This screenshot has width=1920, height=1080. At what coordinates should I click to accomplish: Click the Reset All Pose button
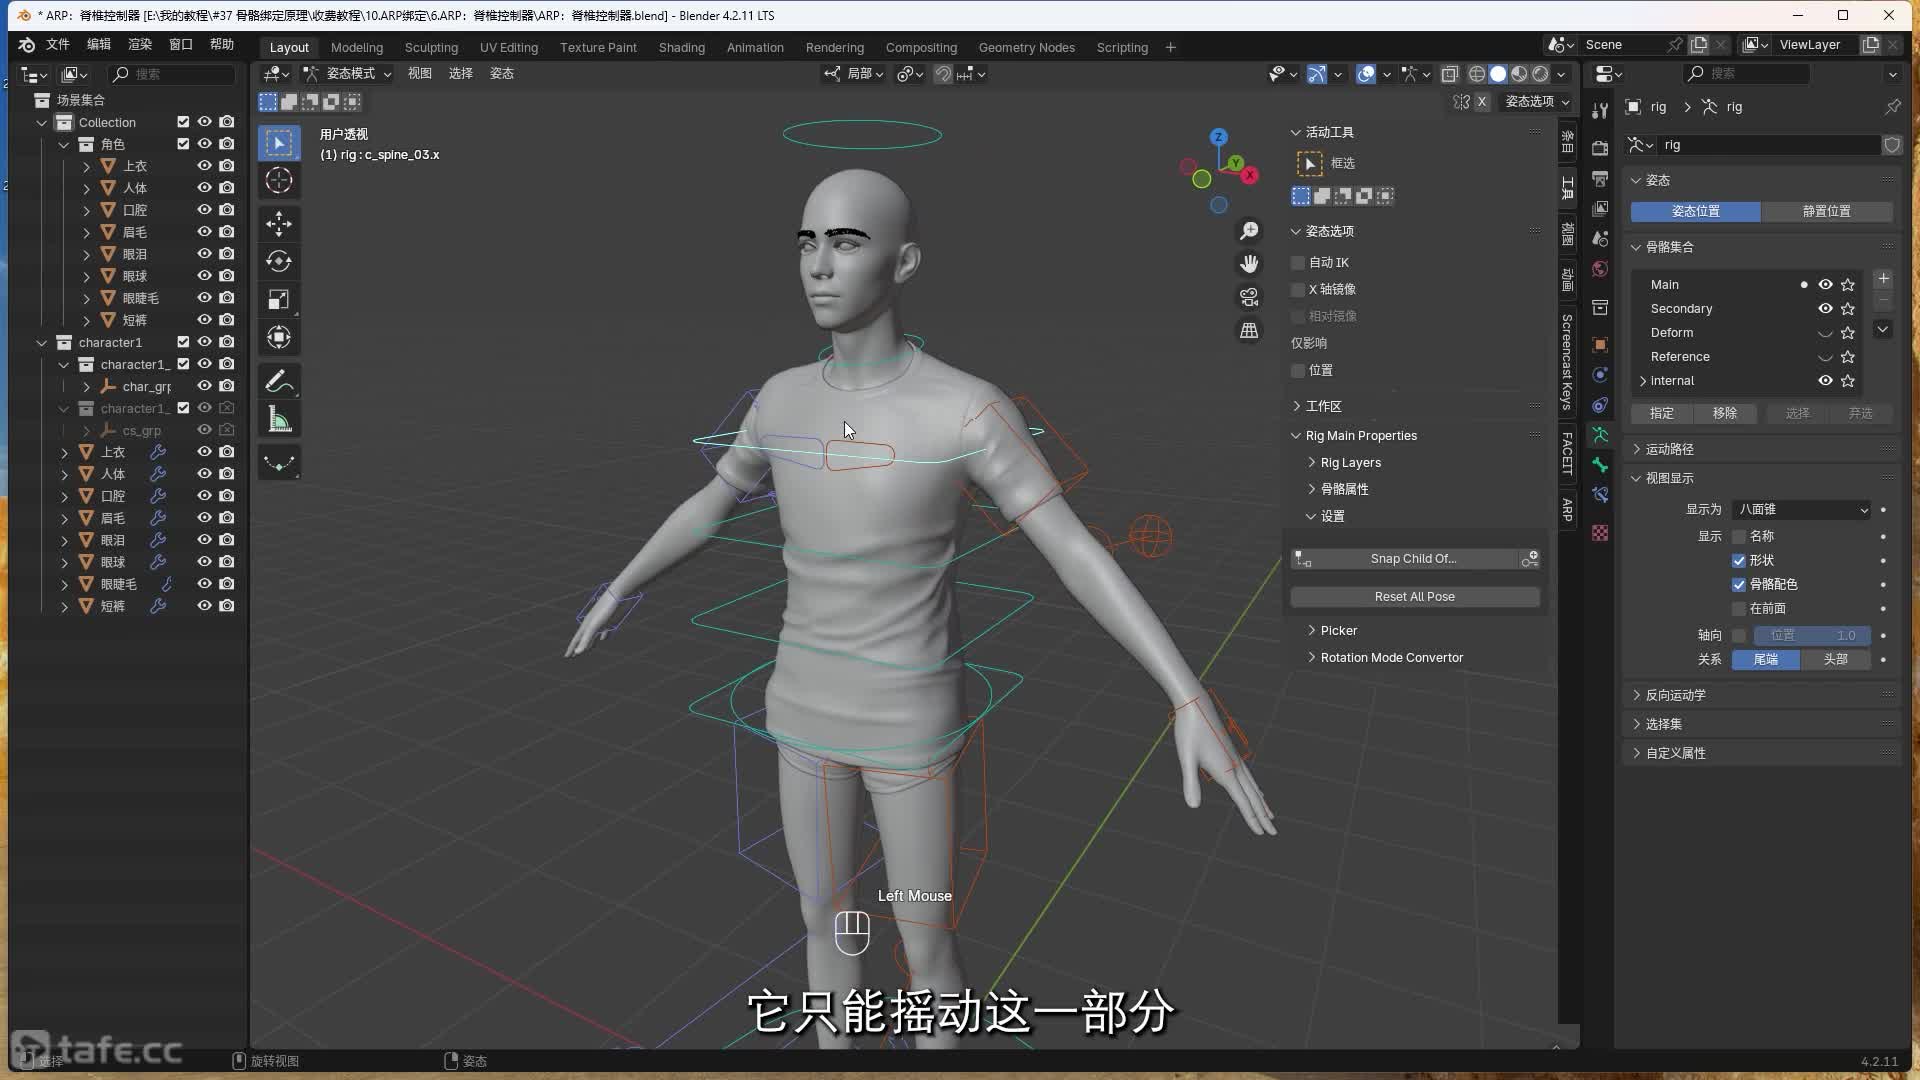click(x=1414, y=597)
